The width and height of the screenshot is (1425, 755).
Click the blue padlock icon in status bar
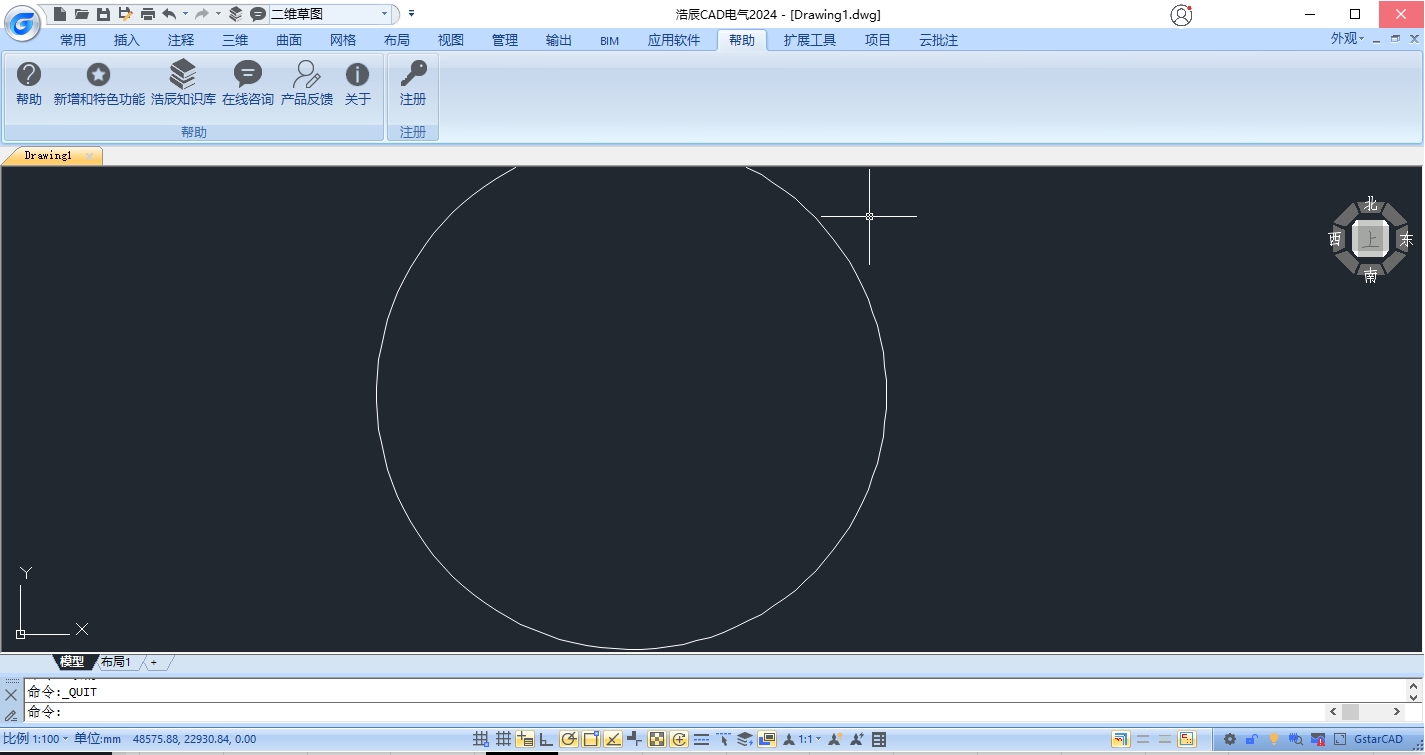point(1252,739)
